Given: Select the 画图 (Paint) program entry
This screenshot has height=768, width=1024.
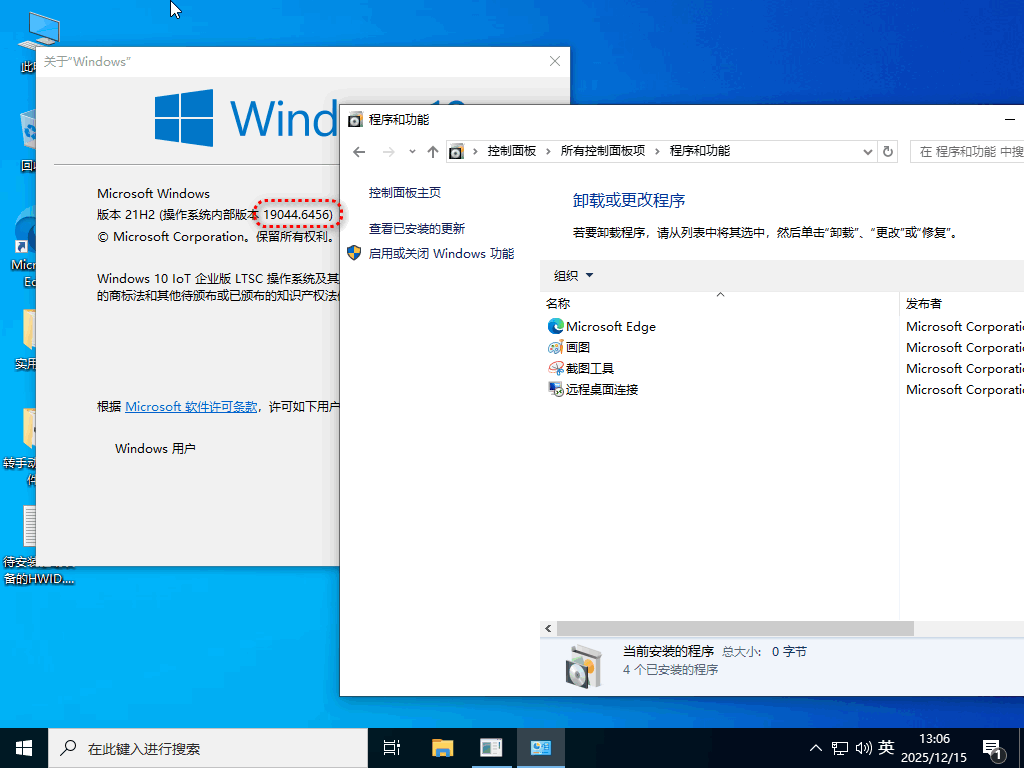Looking at the screenshot, I should (x=578, y=347).
